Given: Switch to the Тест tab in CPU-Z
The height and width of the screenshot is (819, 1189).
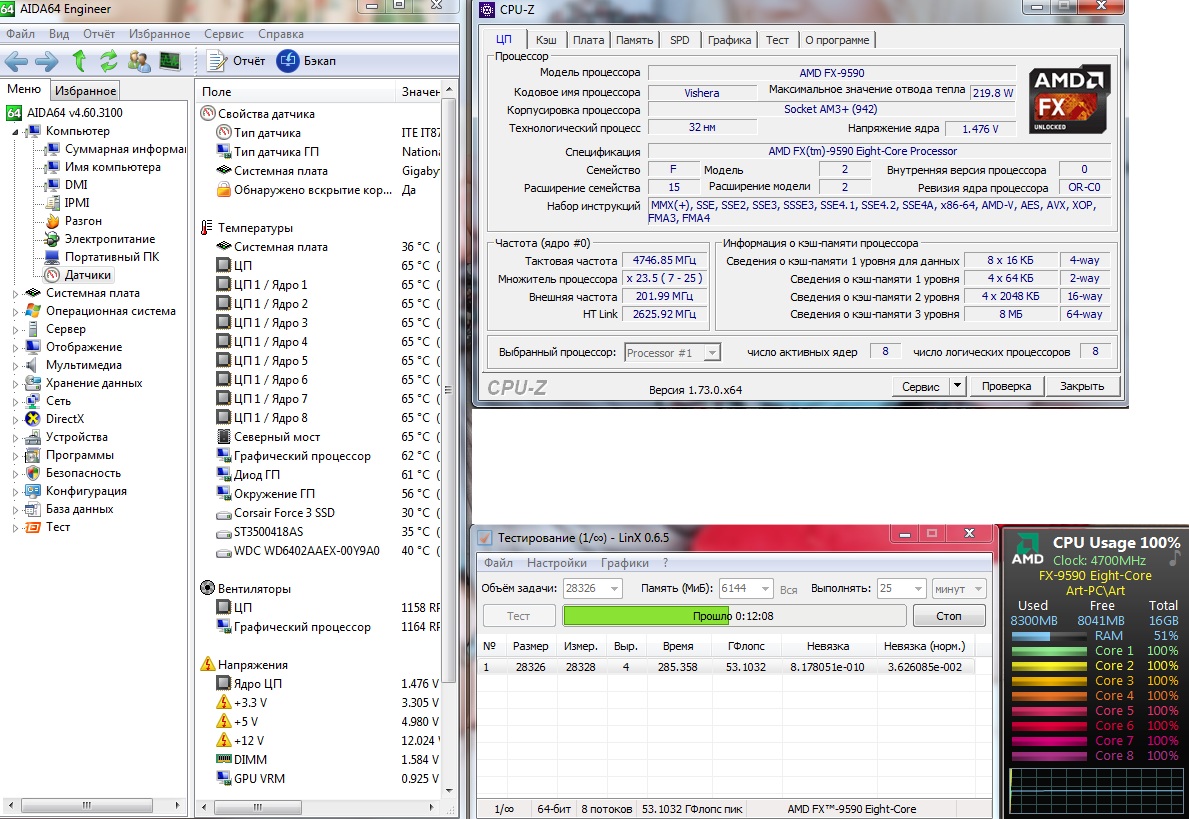Looking at the screenshot, I should click(x=777, y=40).
